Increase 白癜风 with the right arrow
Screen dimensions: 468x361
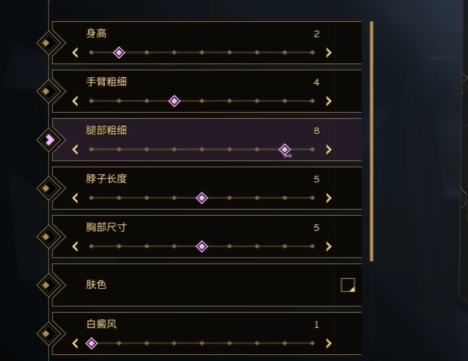point(329,343)
